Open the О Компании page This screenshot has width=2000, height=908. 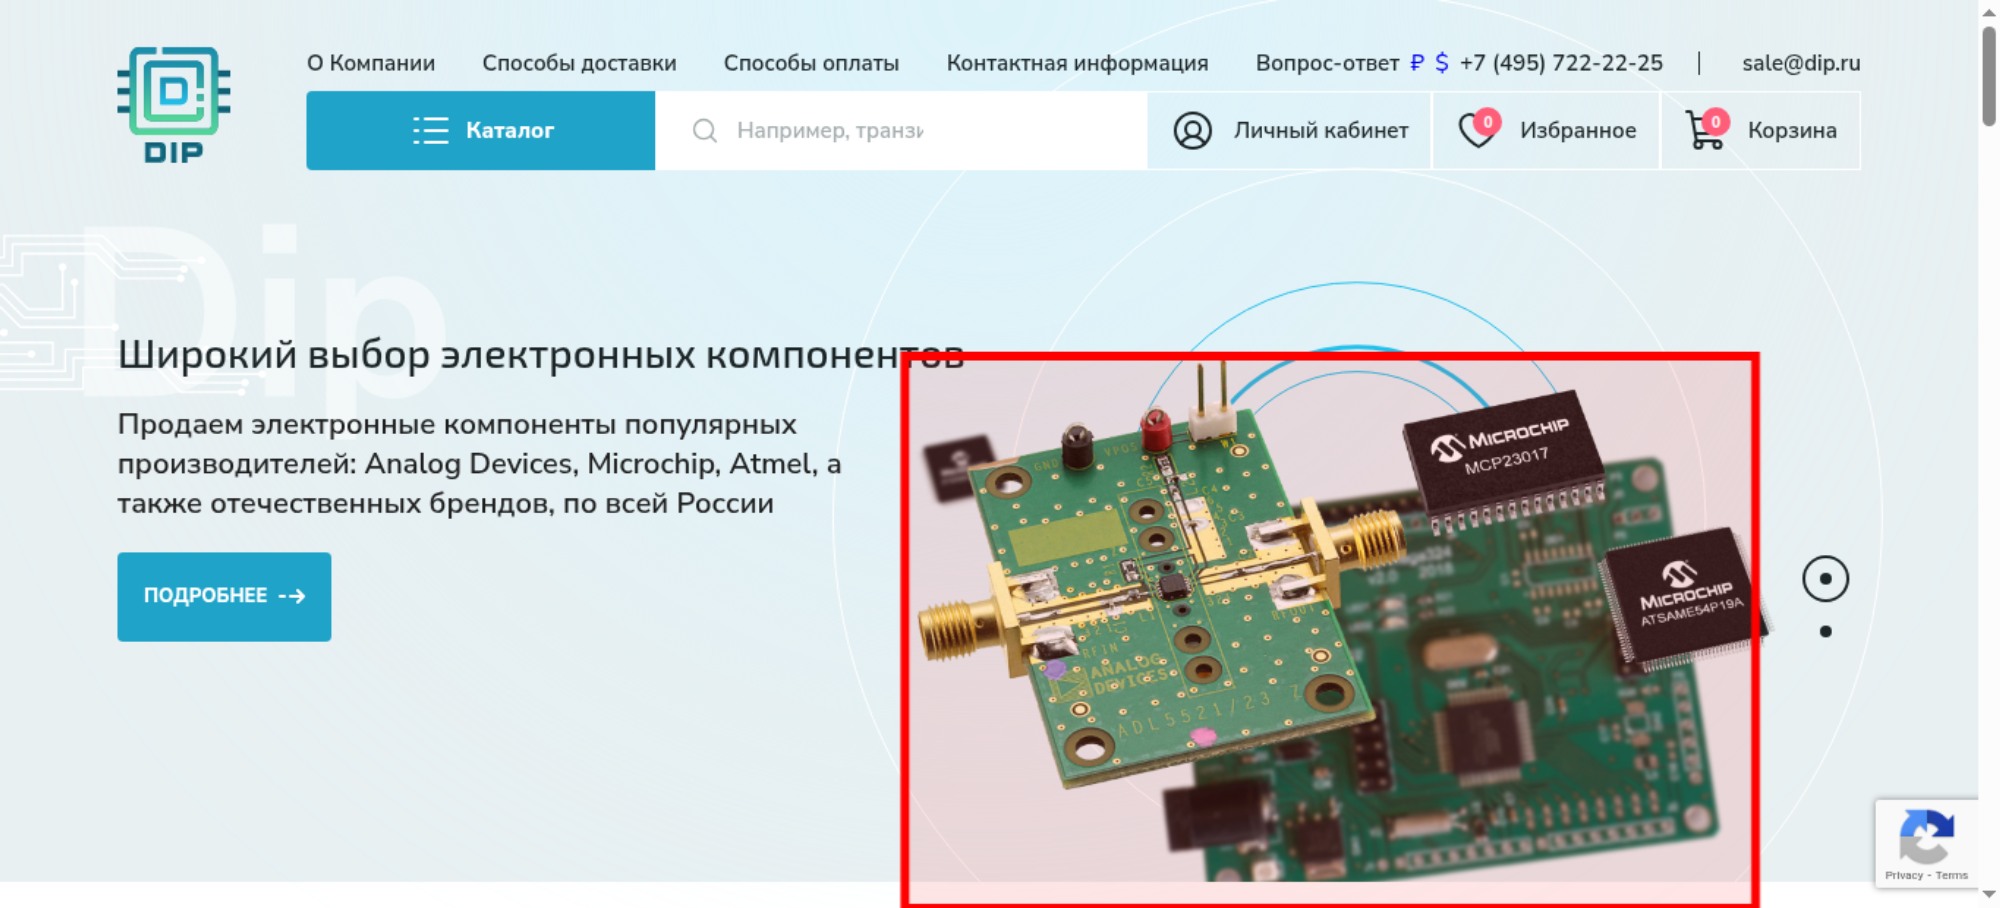(371, 63)
